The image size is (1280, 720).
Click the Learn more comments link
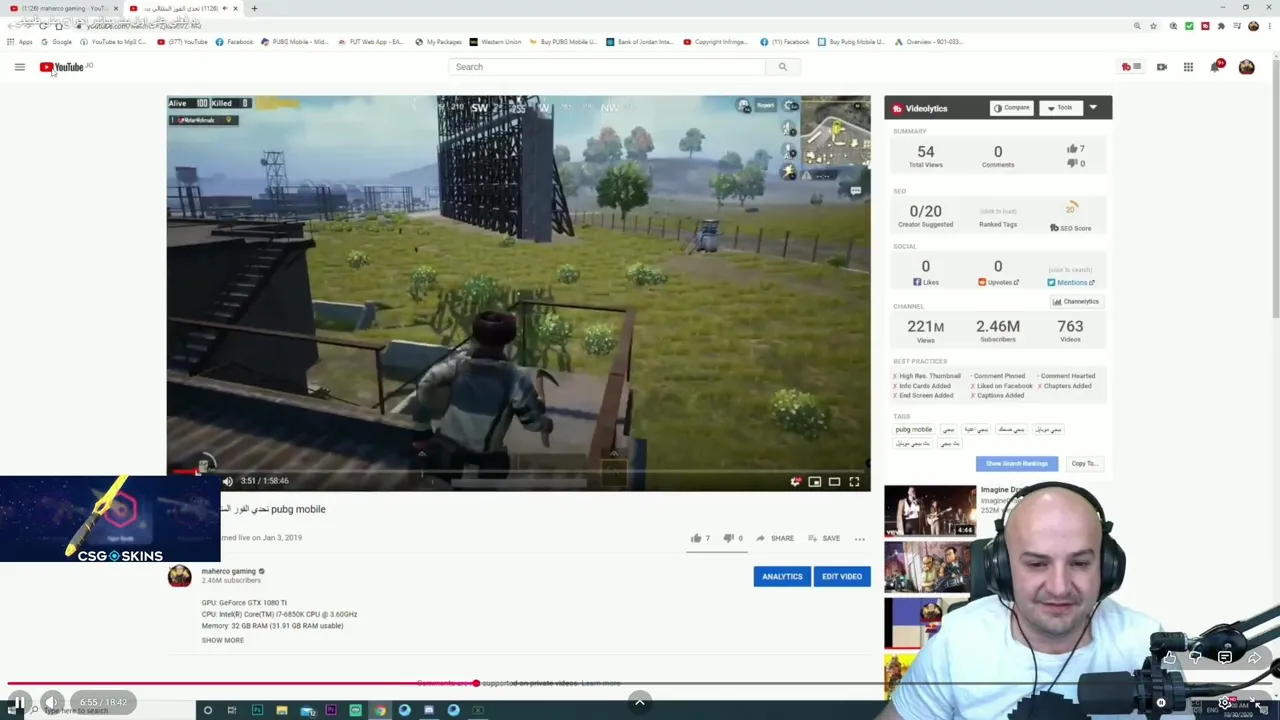click(601, 683)
